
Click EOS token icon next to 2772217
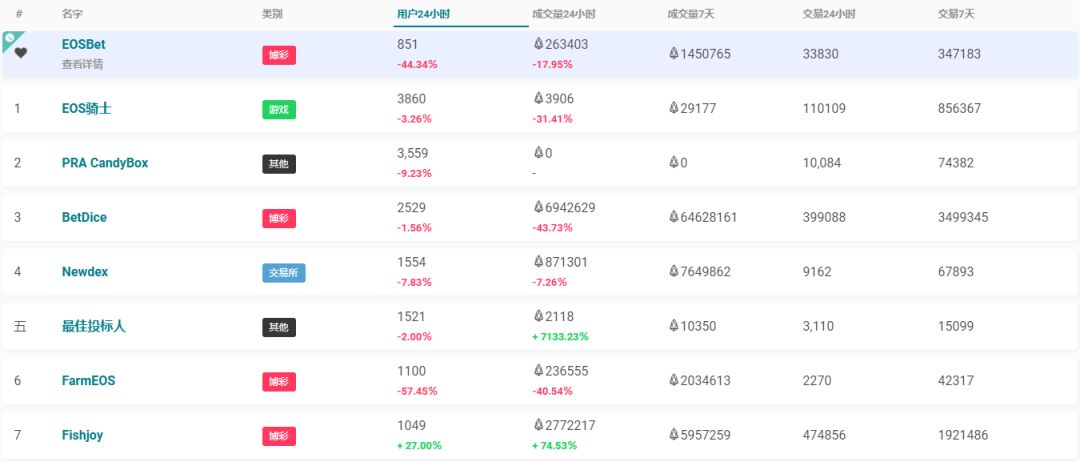[539, 425]
